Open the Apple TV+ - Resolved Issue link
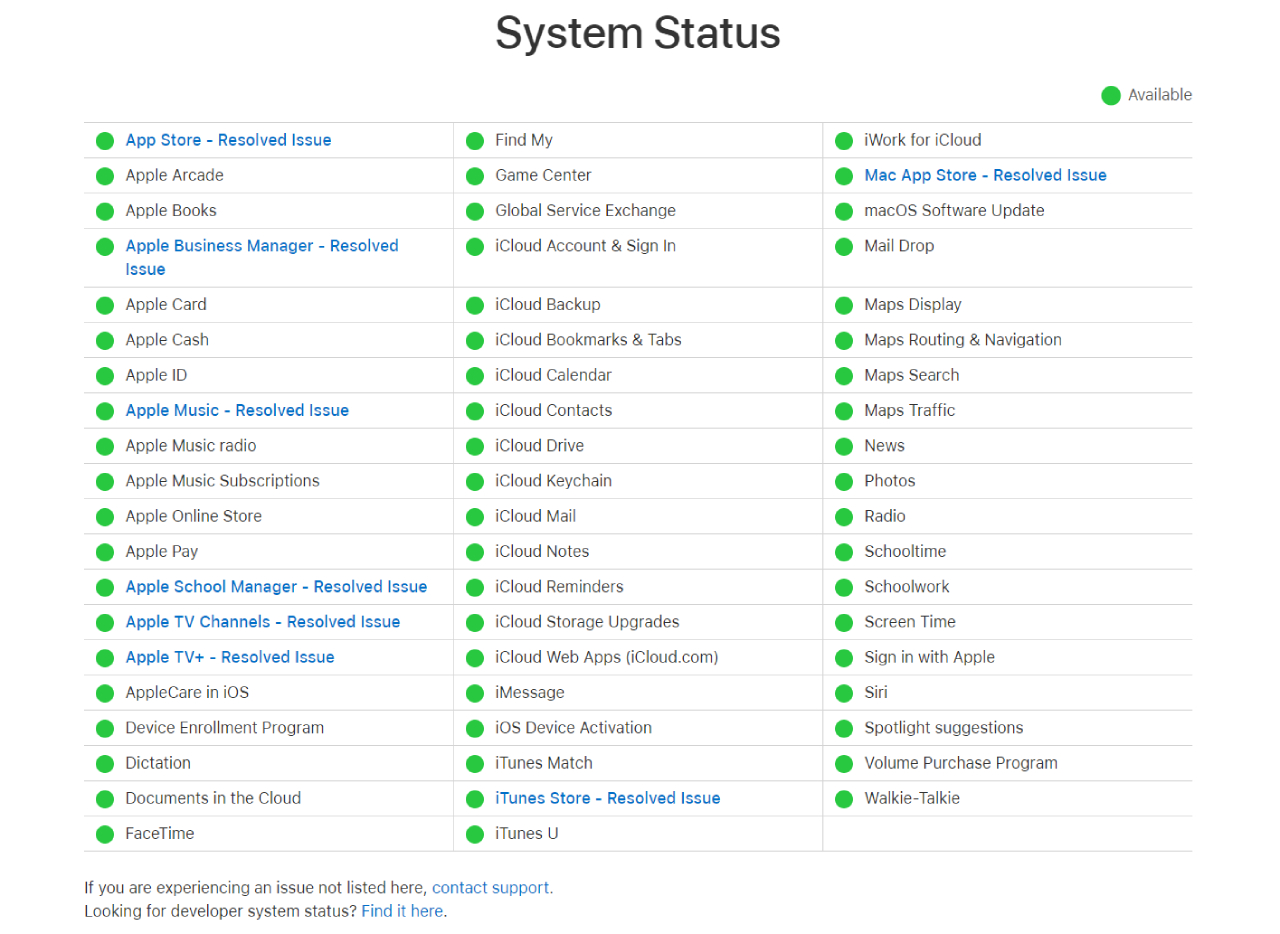Viewport: 1280px width, 934px height. (x=230, y=657)
